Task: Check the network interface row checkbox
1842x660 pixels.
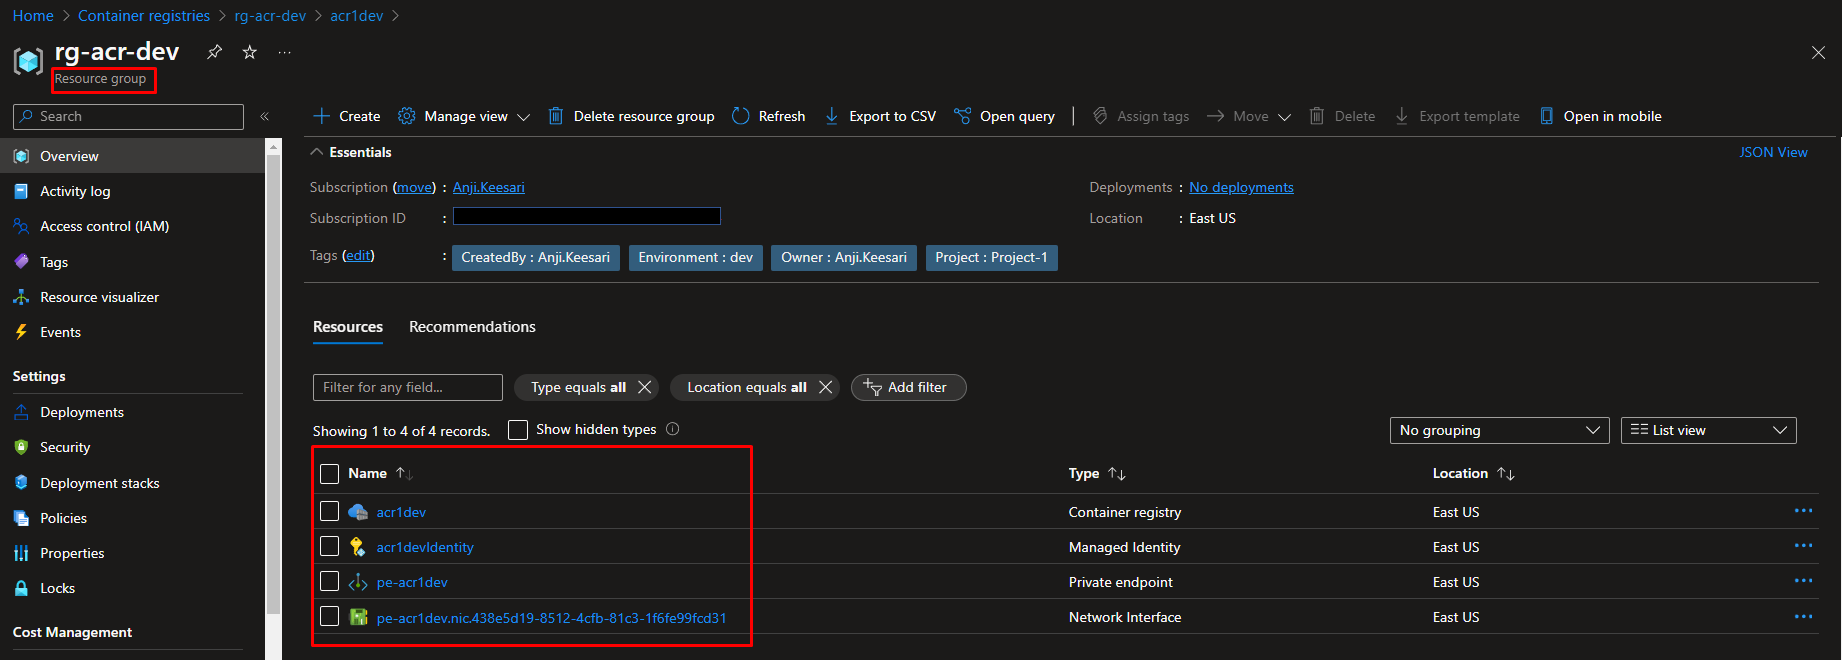Action: click(x=330, y=616)
